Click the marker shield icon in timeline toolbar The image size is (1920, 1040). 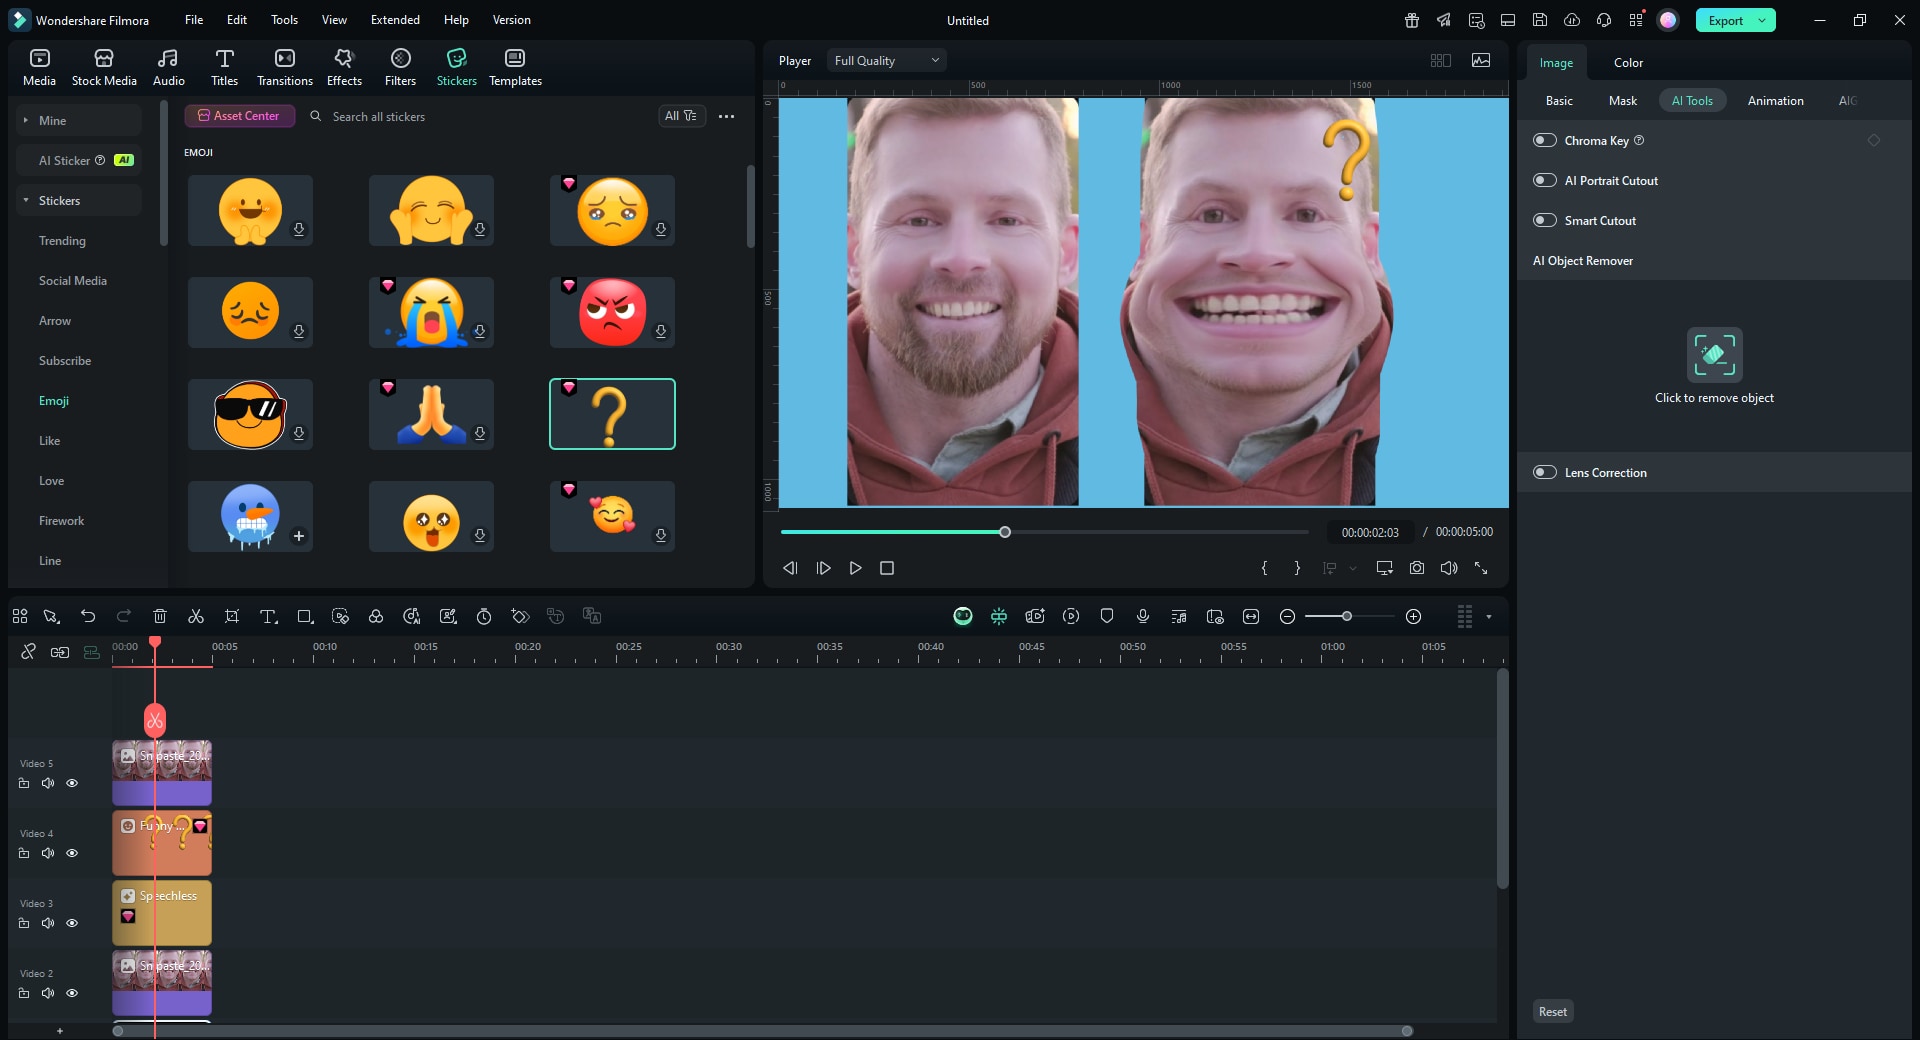tap(1107, 616)
